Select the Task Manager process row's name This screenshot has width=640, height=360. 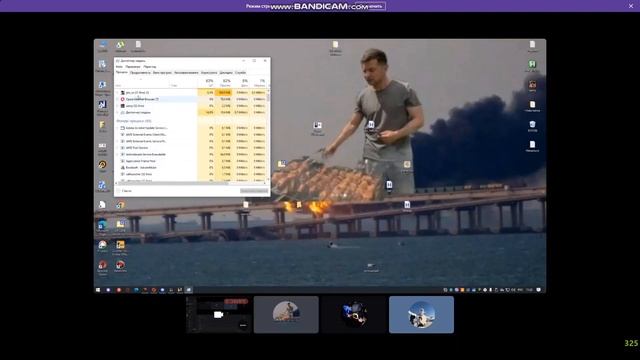(138, 112)
